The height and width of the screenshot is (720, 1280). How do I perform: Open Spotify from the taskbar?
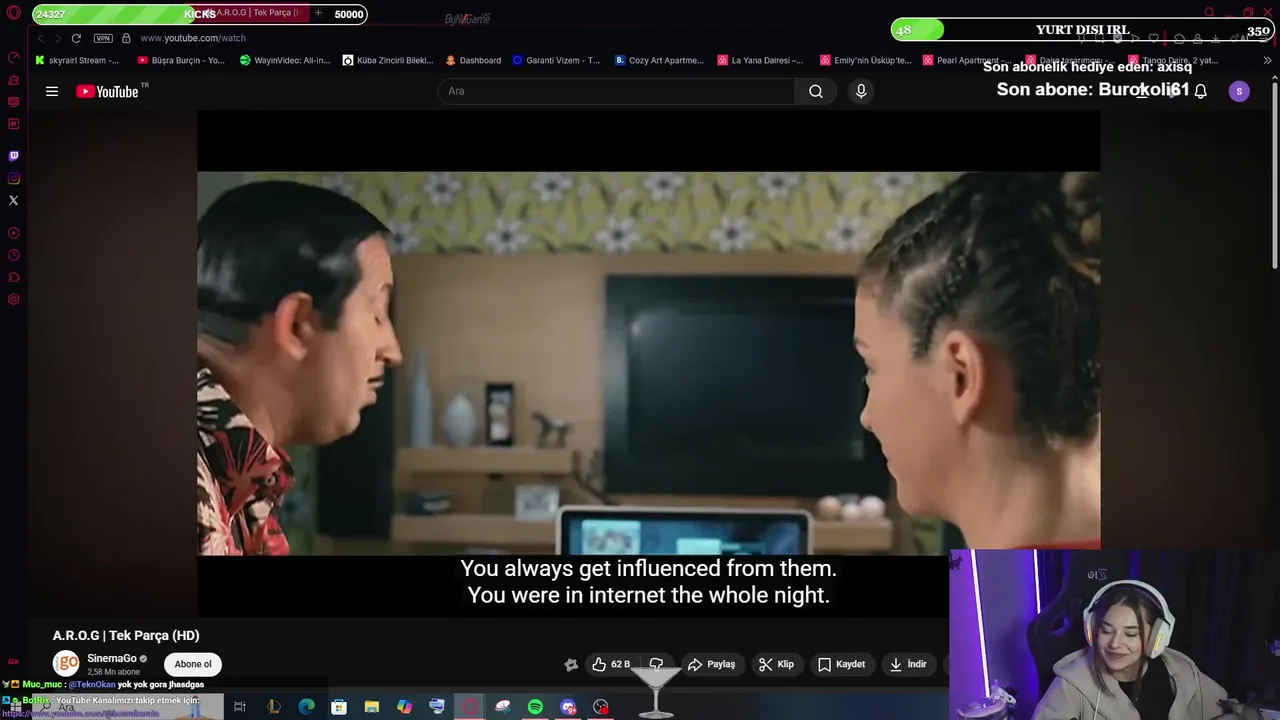coord(535,707)
